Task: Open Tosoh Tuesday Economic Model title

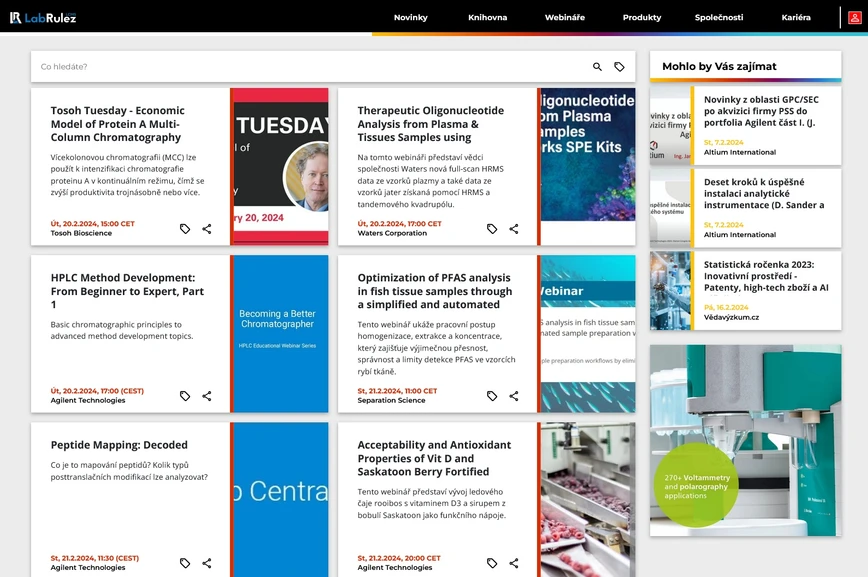Action: [x=118, y=124]
